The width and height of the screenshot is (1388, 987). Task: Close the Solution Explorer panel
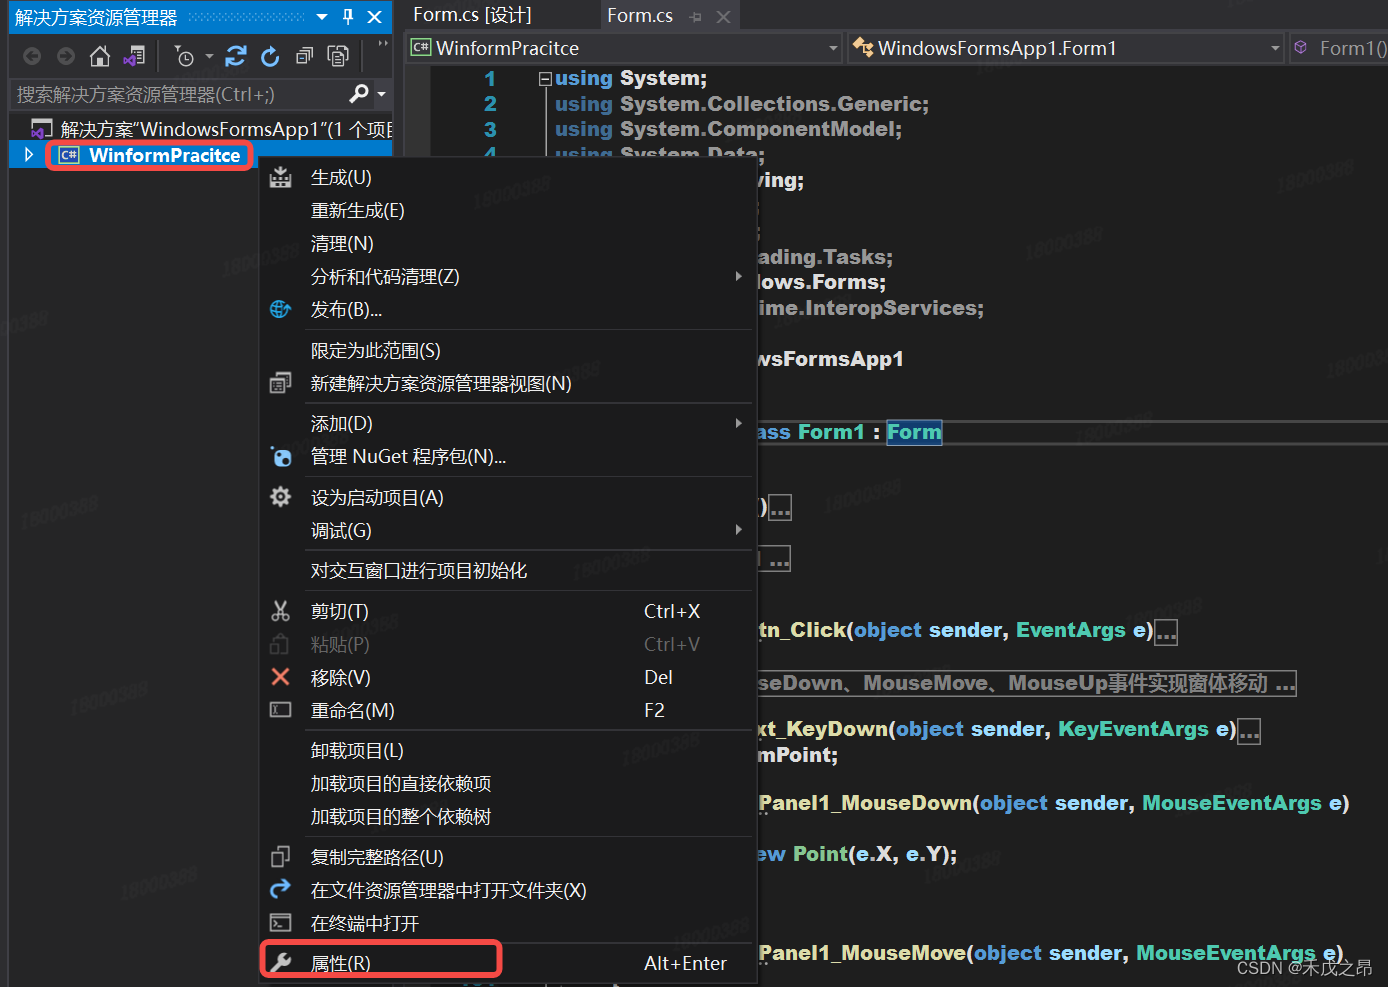tap(375, 17)
